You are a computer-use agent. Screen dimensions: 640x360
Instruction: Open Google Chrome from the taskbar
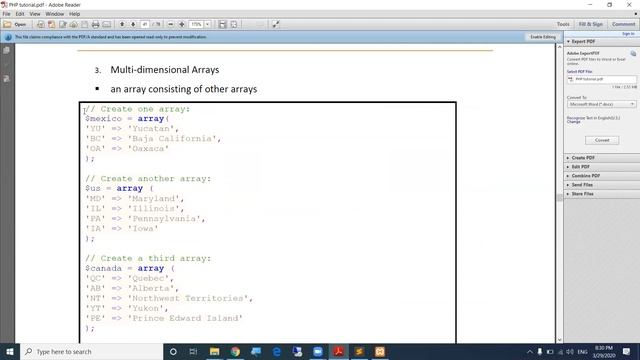(235, 351)
